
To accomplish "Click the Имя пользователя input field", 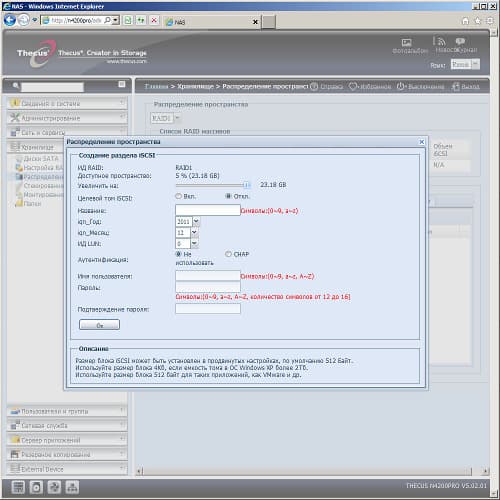I will pyautogui.click(x=208, y=276).
